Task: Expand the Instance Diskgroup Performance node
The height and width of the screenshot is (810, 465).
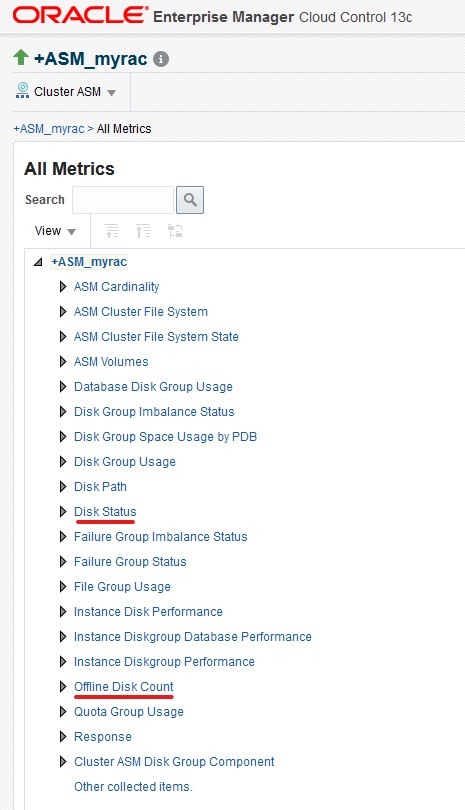Action: pos(63,661)
